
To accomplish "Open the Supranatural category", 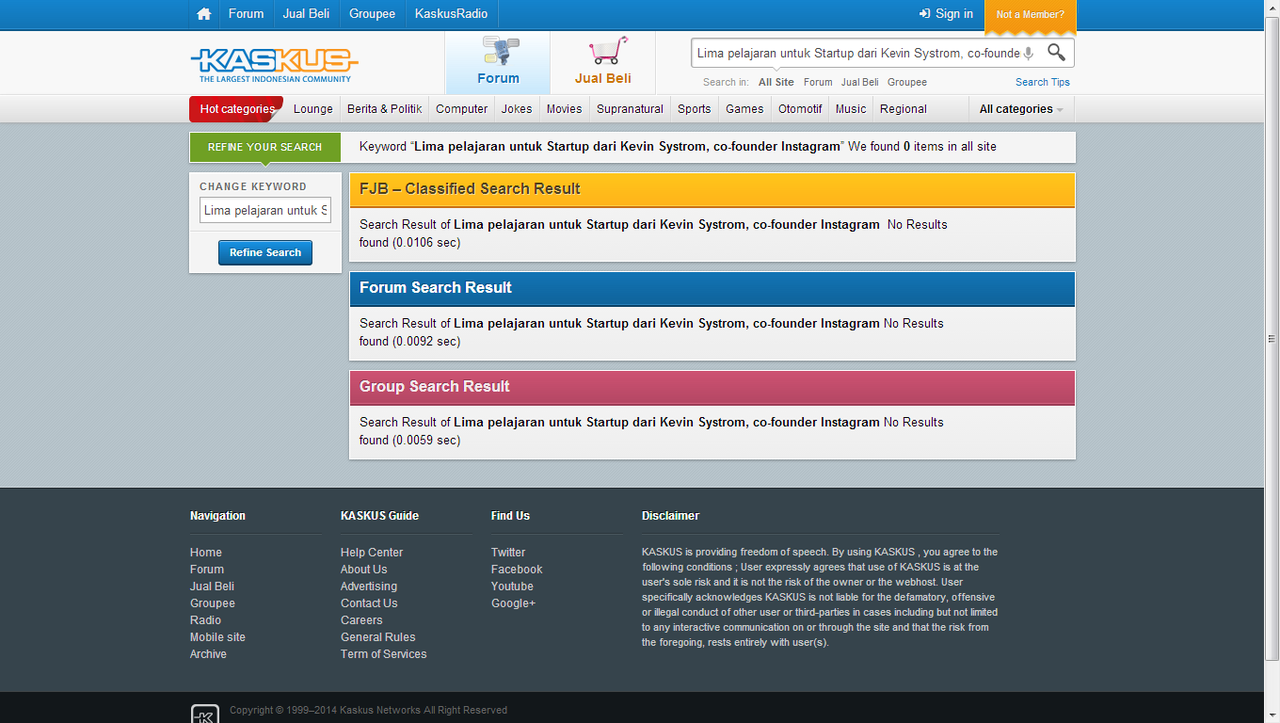I will (630, 109).
